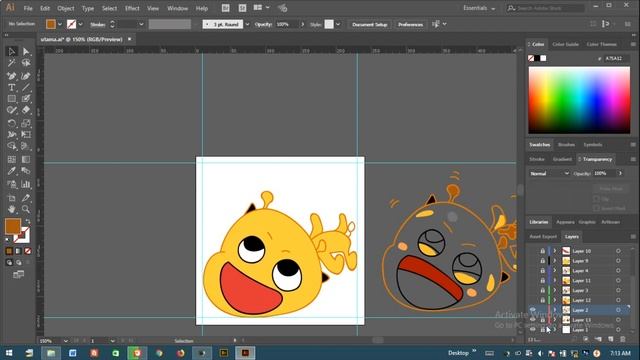640x360 pixels.
Task: Open the fill color dropdown in control bar
Action: (x=60, y=24)
